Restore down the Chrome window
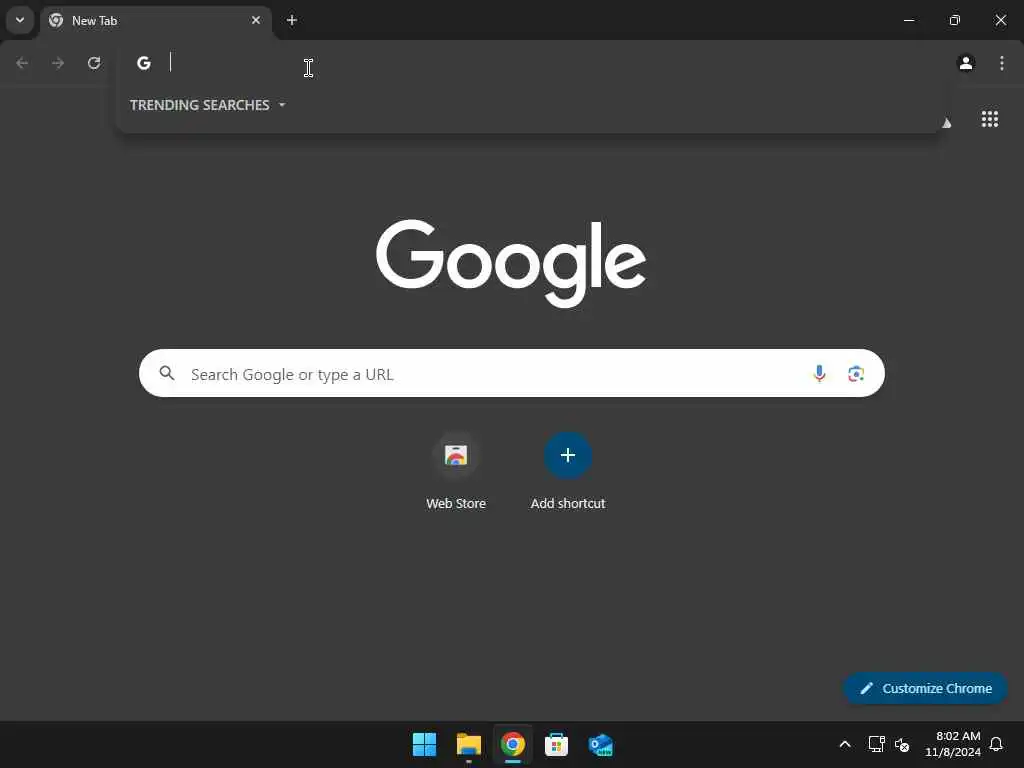The width and height of the screenshot is (1024, 768). pyautogui.click(x=955, y=20)
